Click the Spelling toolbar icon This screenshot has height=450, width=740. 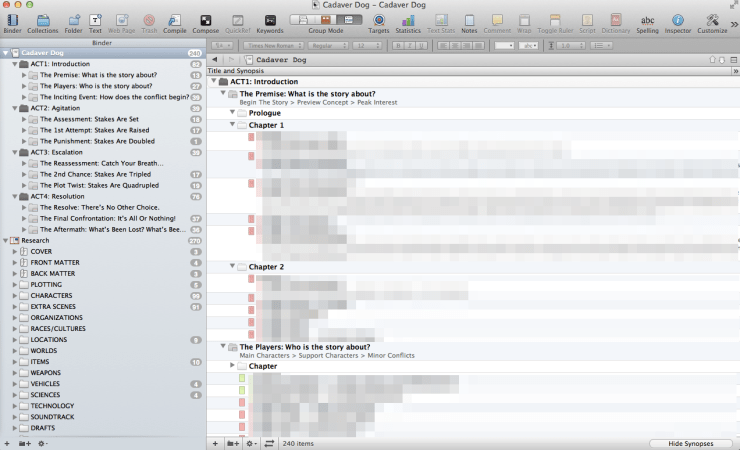(648, 20)
